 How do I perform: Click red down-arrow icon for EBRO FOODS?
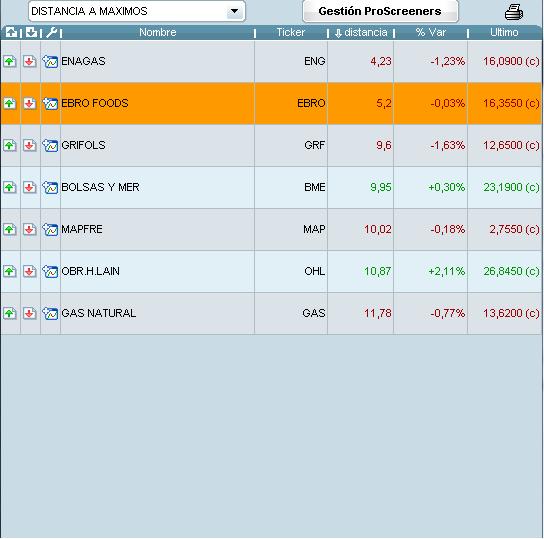[30, 103]
